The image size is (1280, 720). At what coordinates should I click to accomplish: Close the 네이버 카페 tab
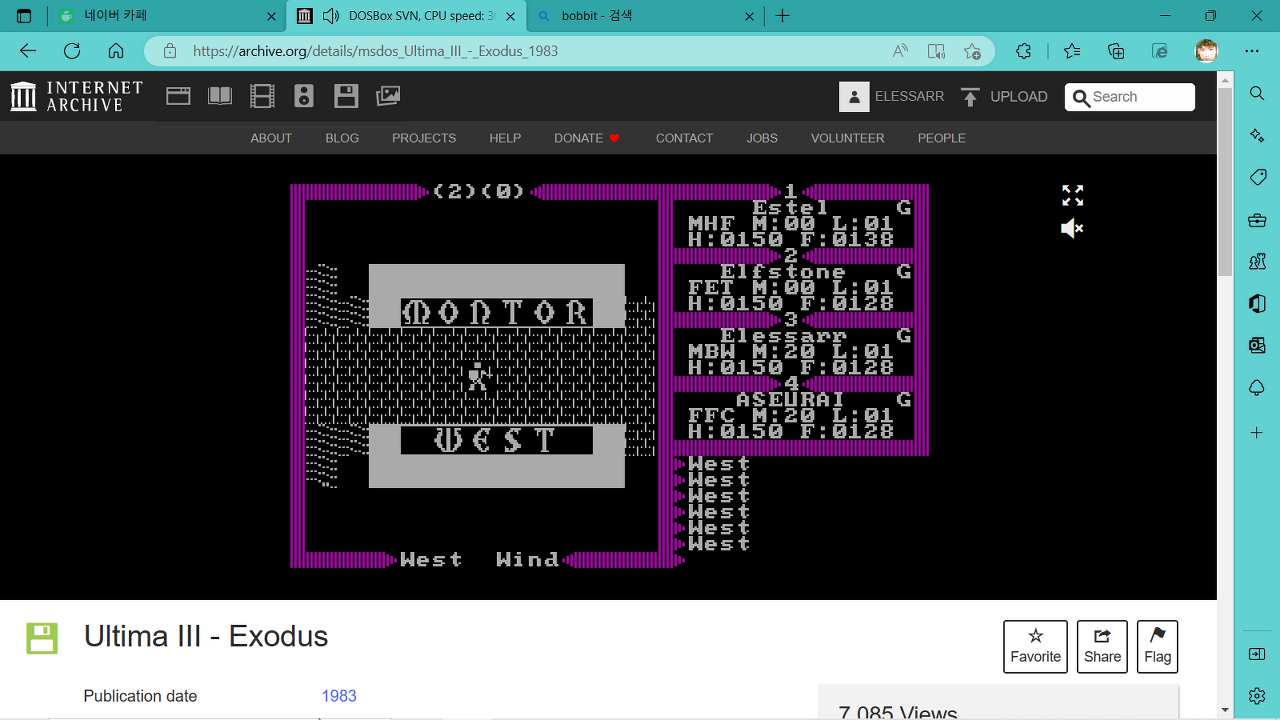coord(272,16)
